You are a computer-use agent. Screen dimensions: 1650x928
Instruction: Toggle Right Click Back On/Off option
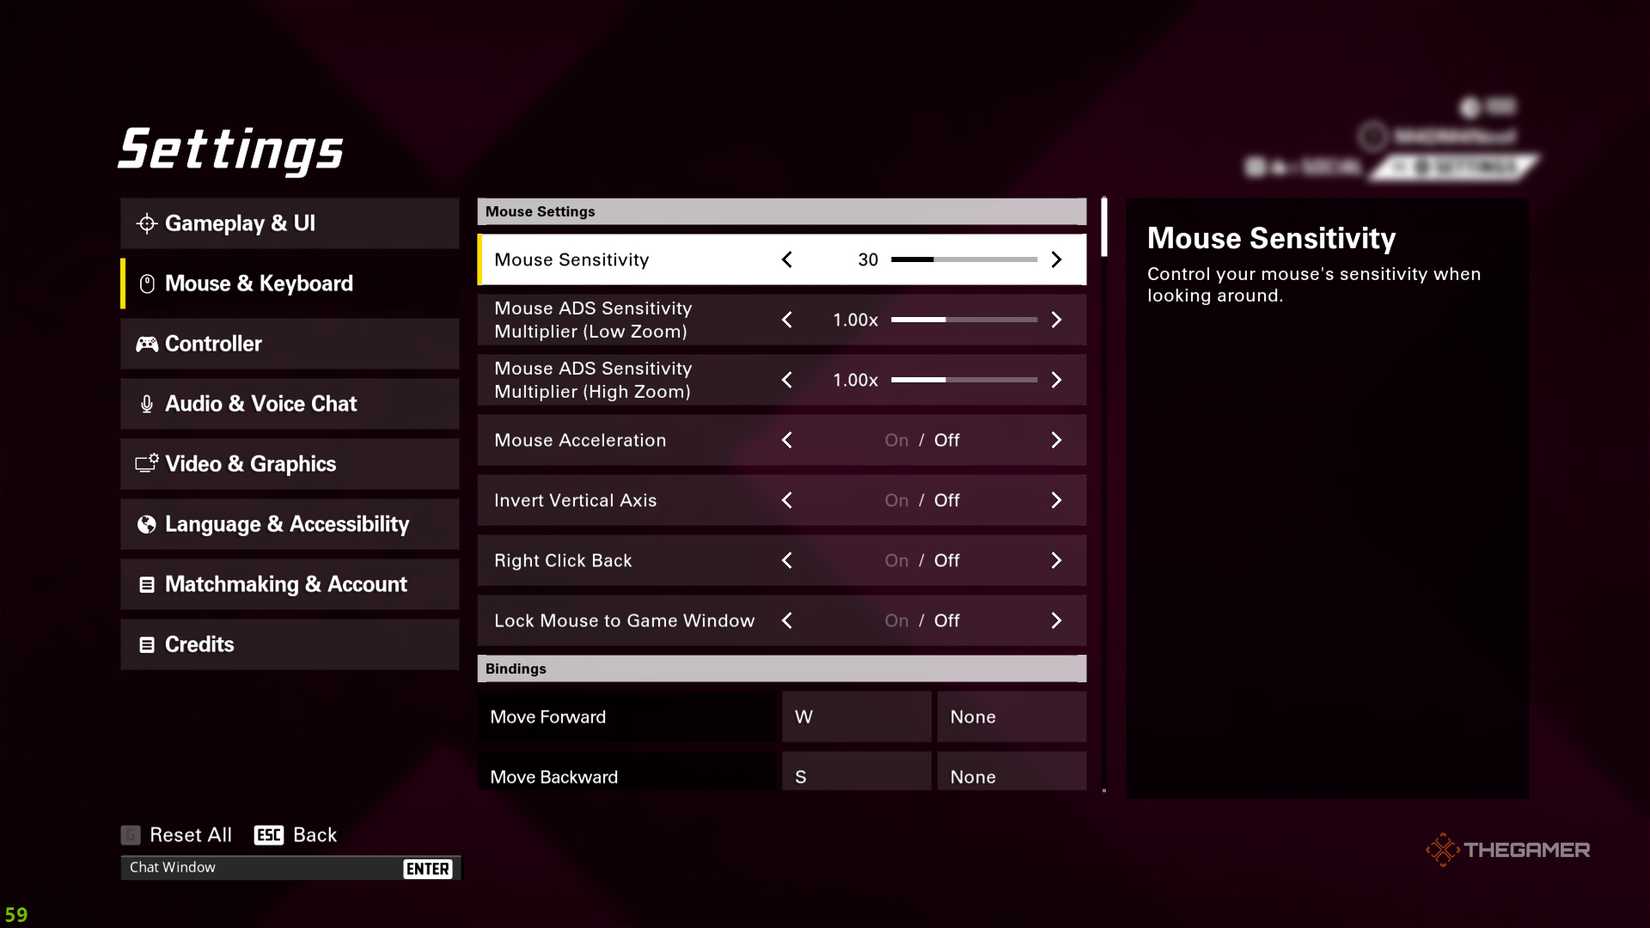921,561
